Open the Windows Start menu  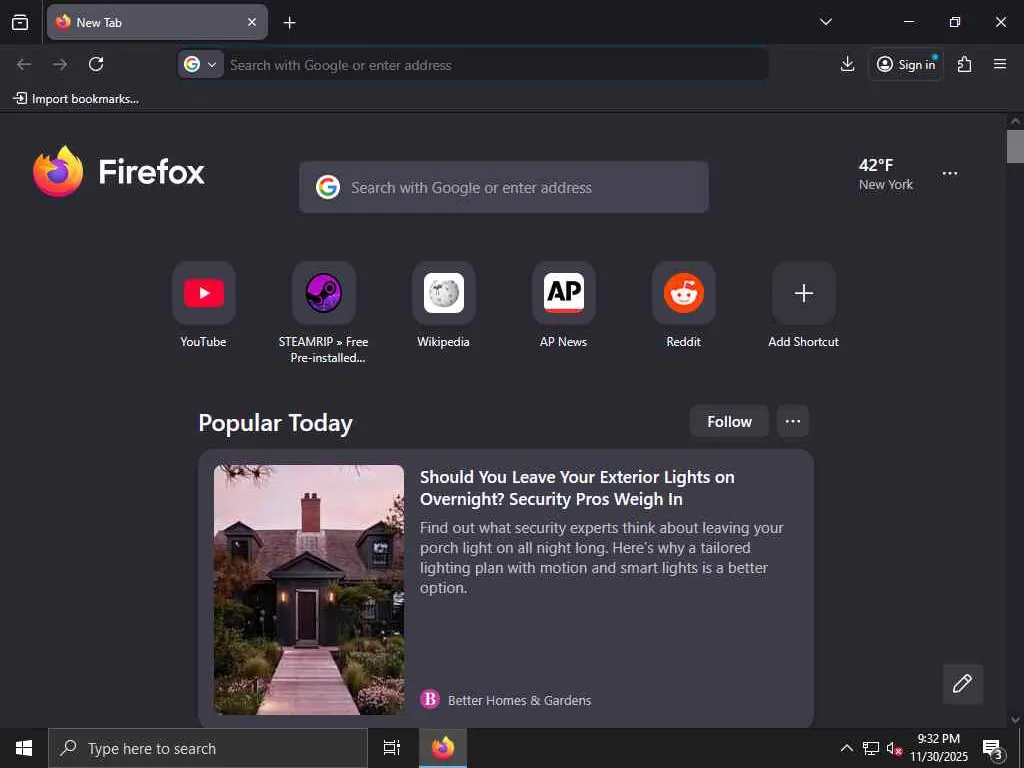(x=24, y=748)
